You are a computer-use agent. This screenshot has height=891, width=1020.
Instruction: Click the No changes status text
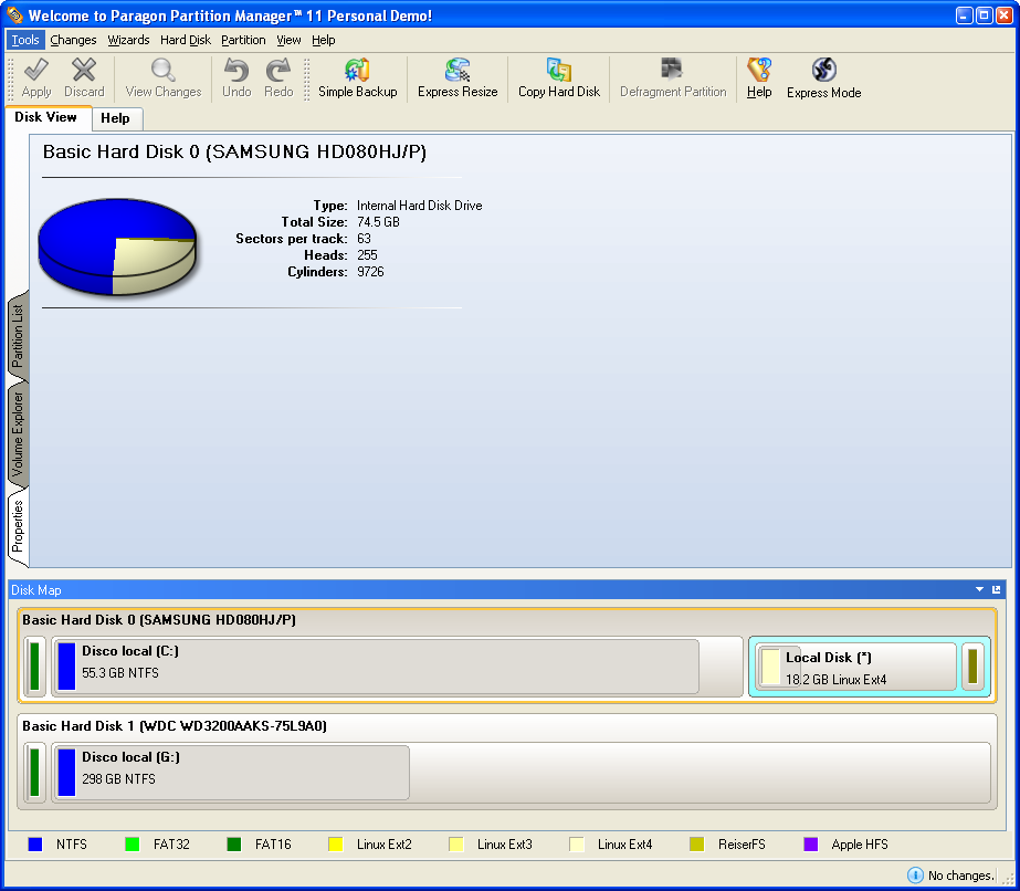pyautogui.click(x=961, y=875)
